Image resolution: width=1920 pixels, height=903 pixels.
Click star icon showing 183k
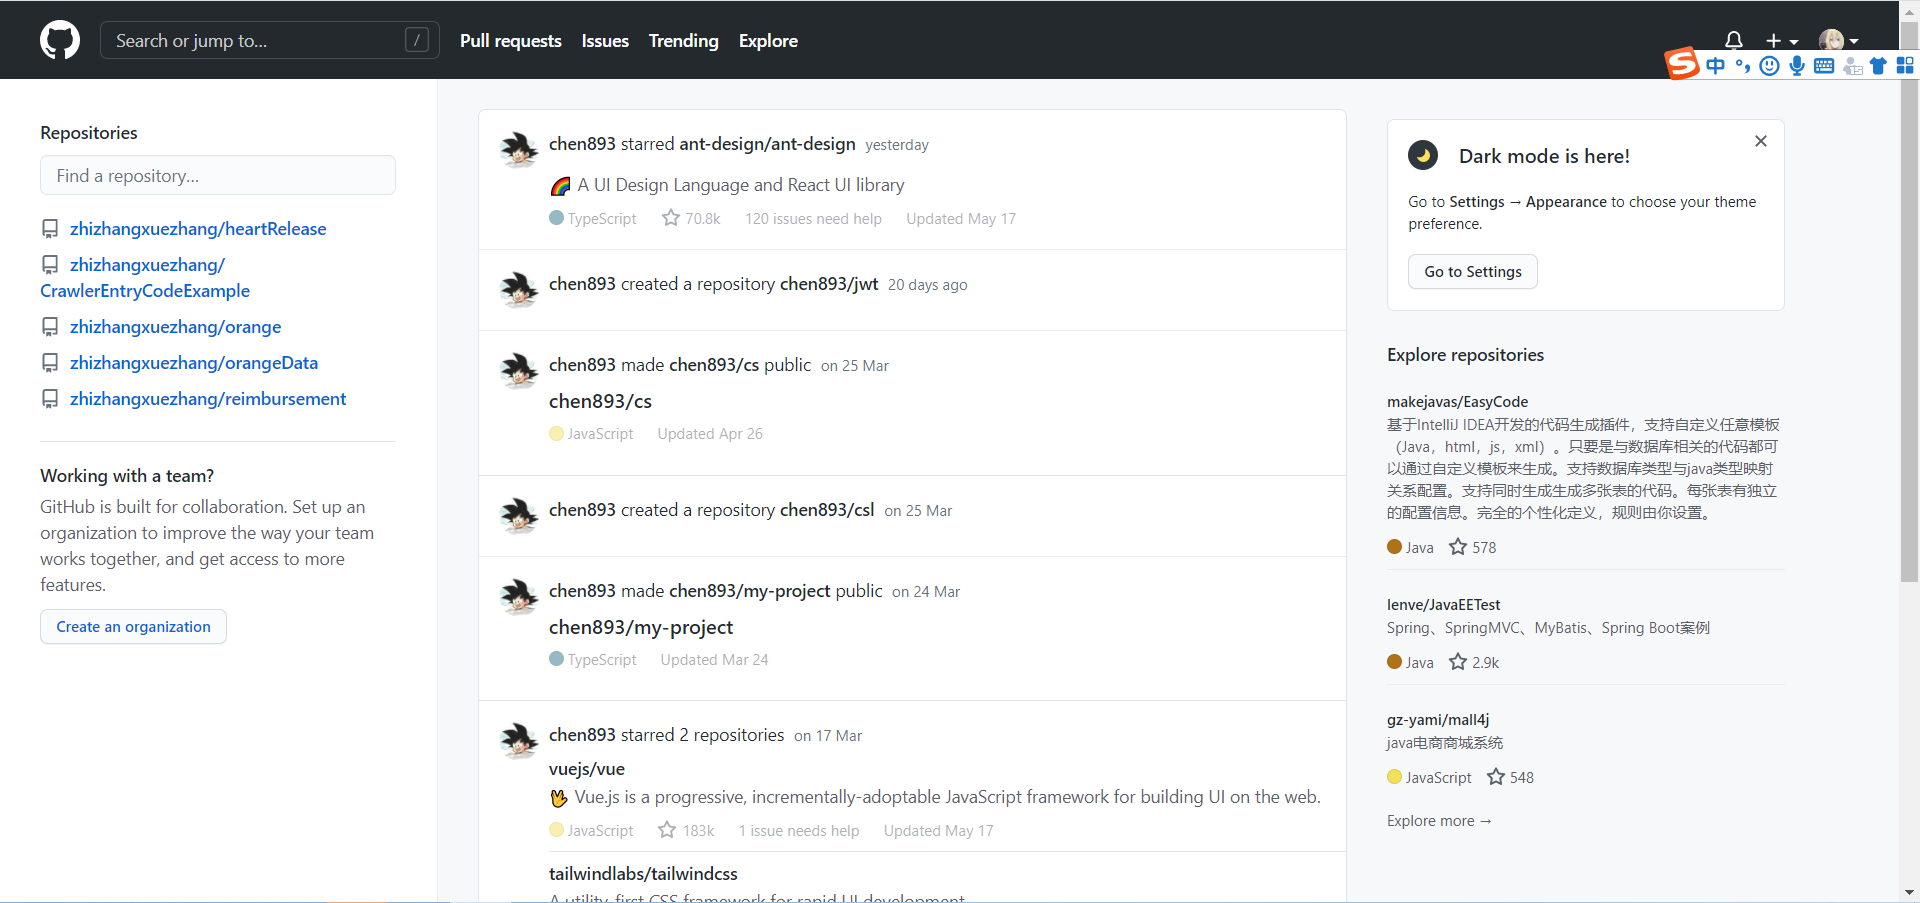pyautogui.click(x=667, y=830)
